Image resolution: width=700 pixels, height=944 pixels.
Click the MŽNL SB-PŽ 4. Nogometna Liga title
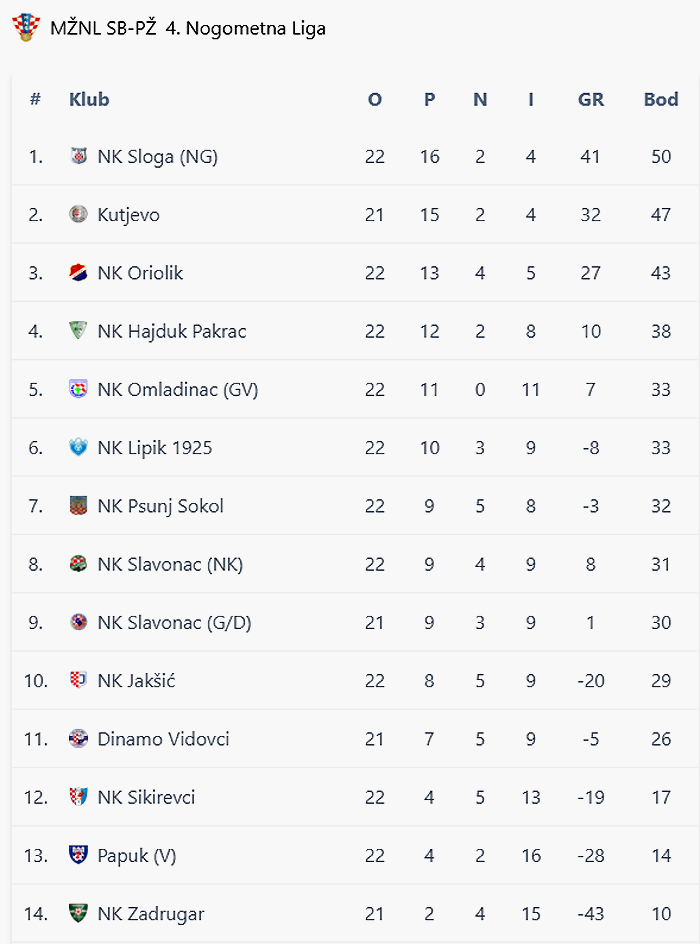point(188,28)
